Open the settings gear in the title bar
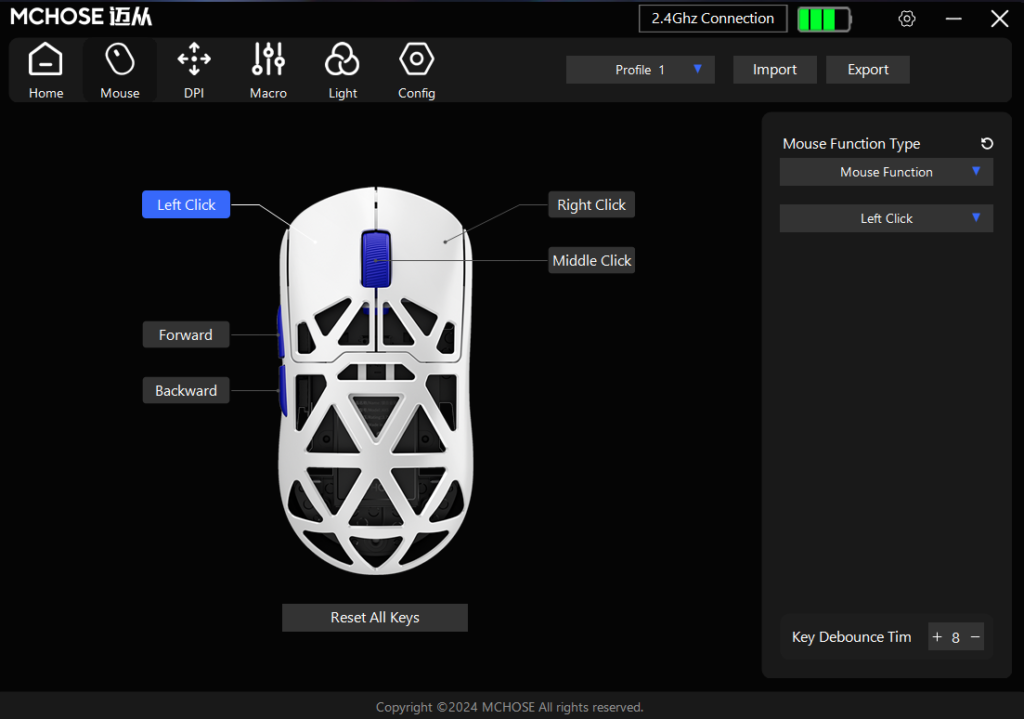The width and height of the screenshot is (1024, 719). pyautogui.click(x=906, y=18)
